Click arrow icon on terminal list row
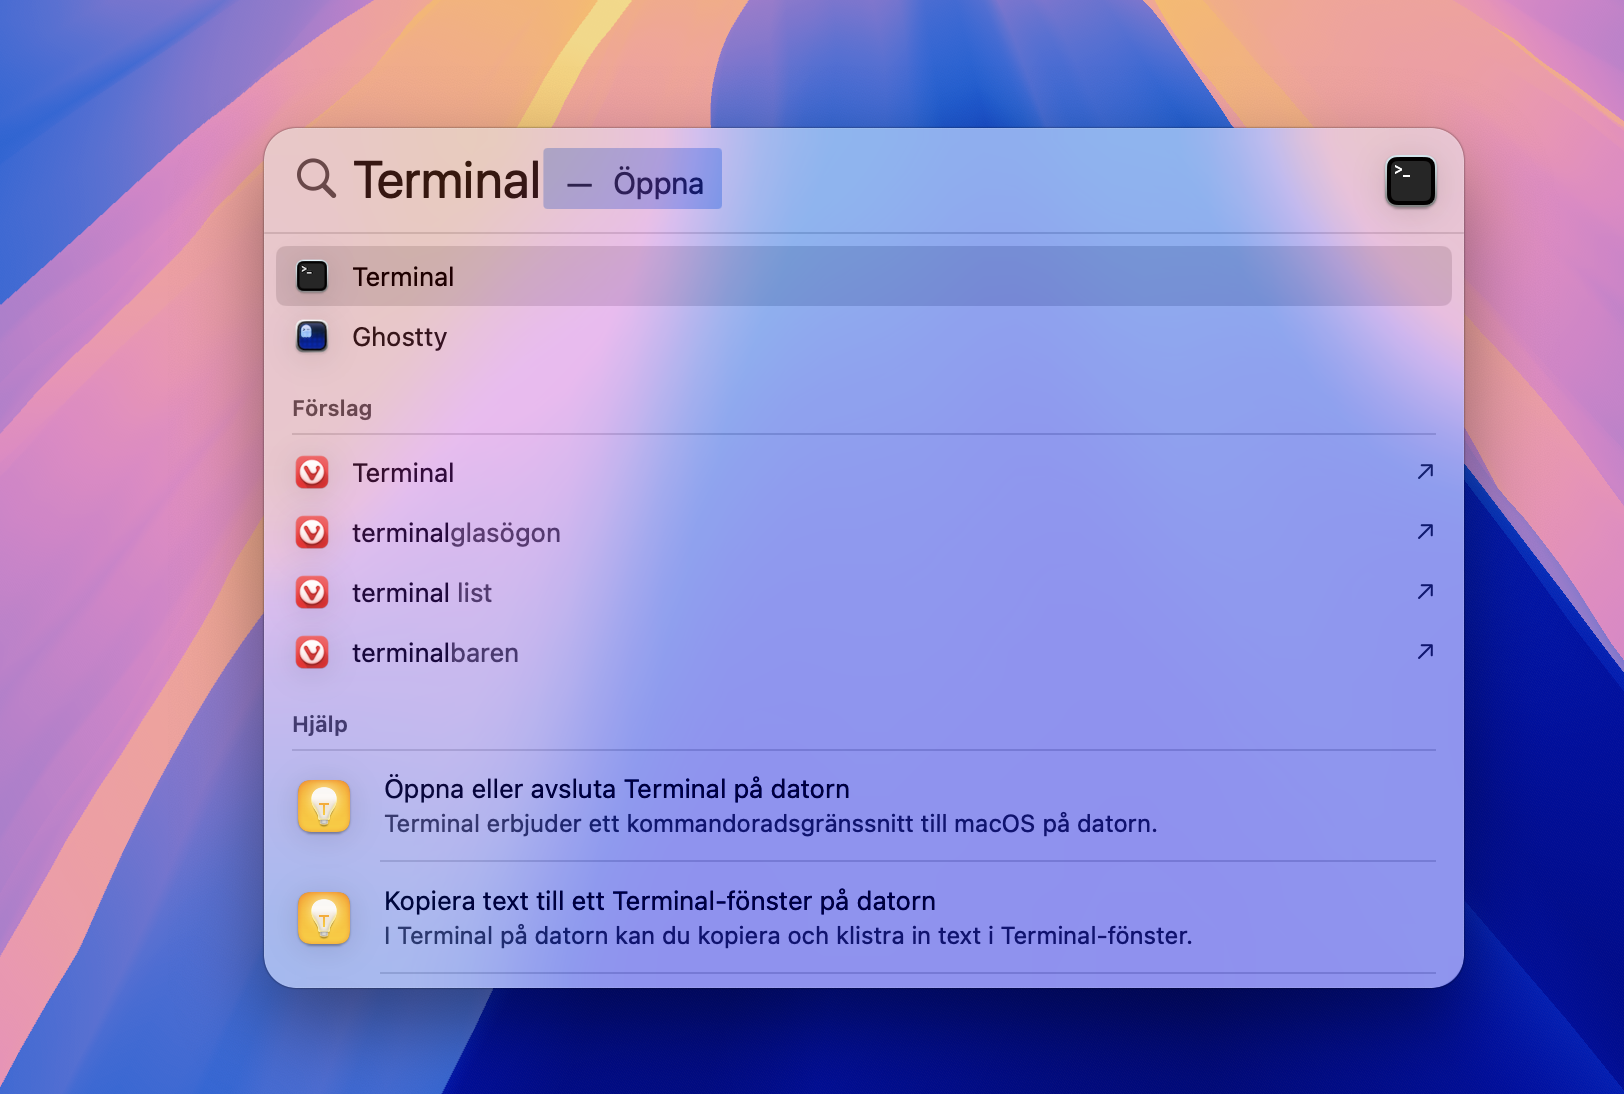 coord(1425,591)
